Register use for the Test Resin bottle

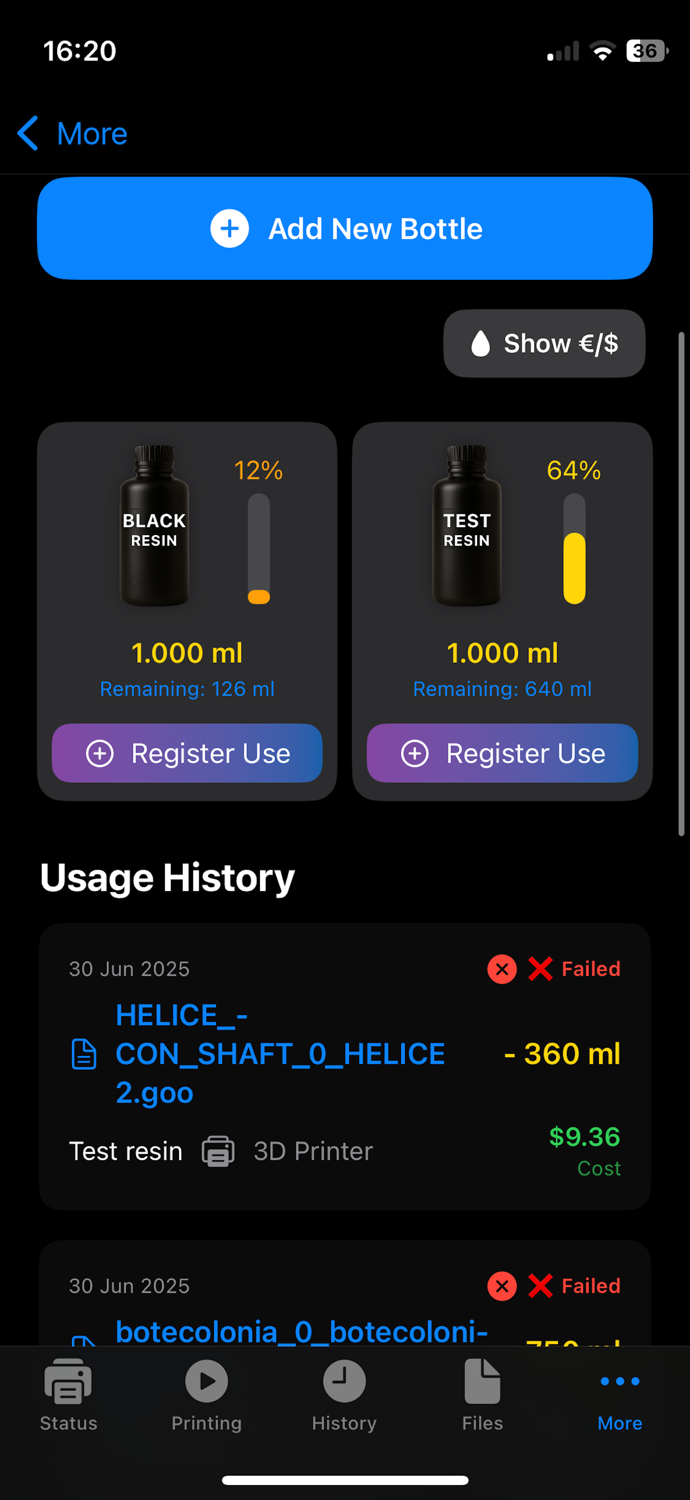tap(502, 753)
